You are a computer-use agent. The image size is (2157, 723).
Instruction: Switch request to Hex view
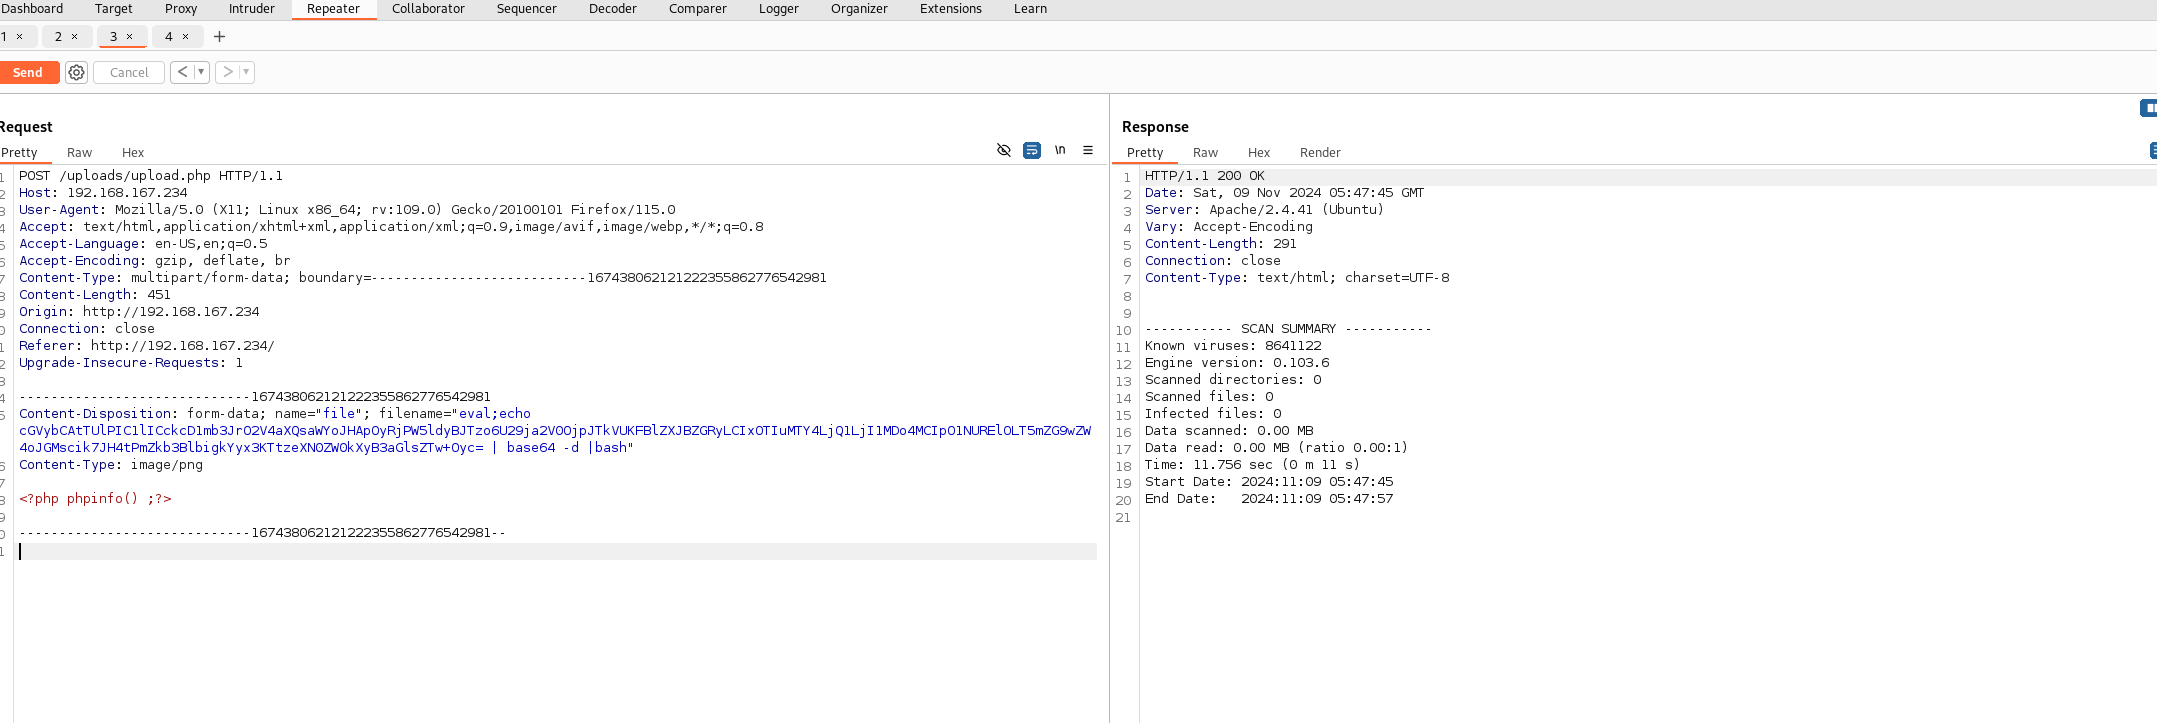coord(133,153)
